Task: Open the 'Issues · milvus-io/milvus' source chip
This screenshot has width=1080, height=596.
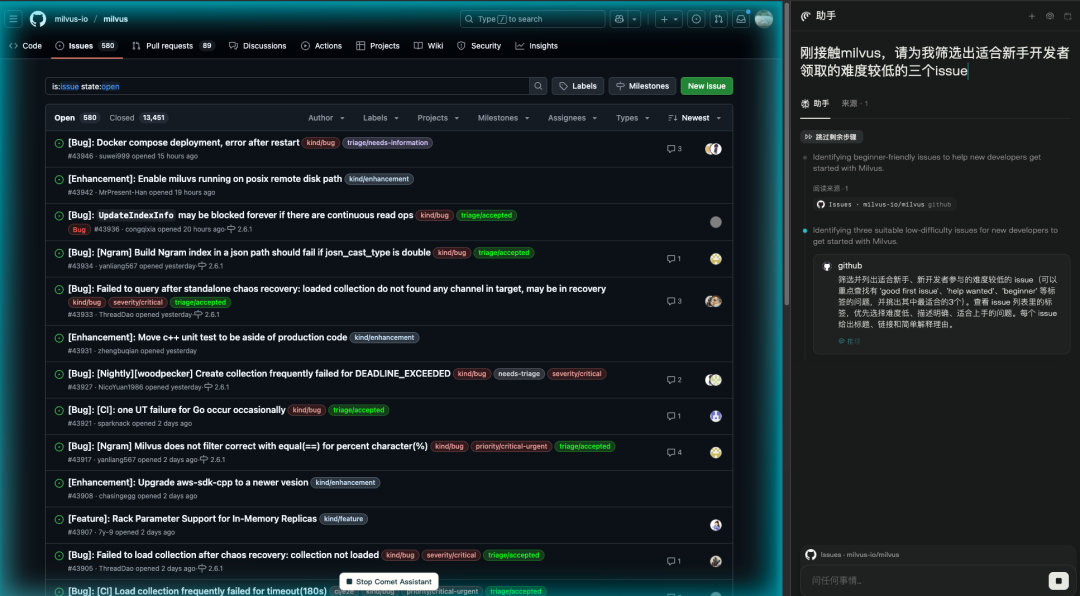Action: [884, 205]
